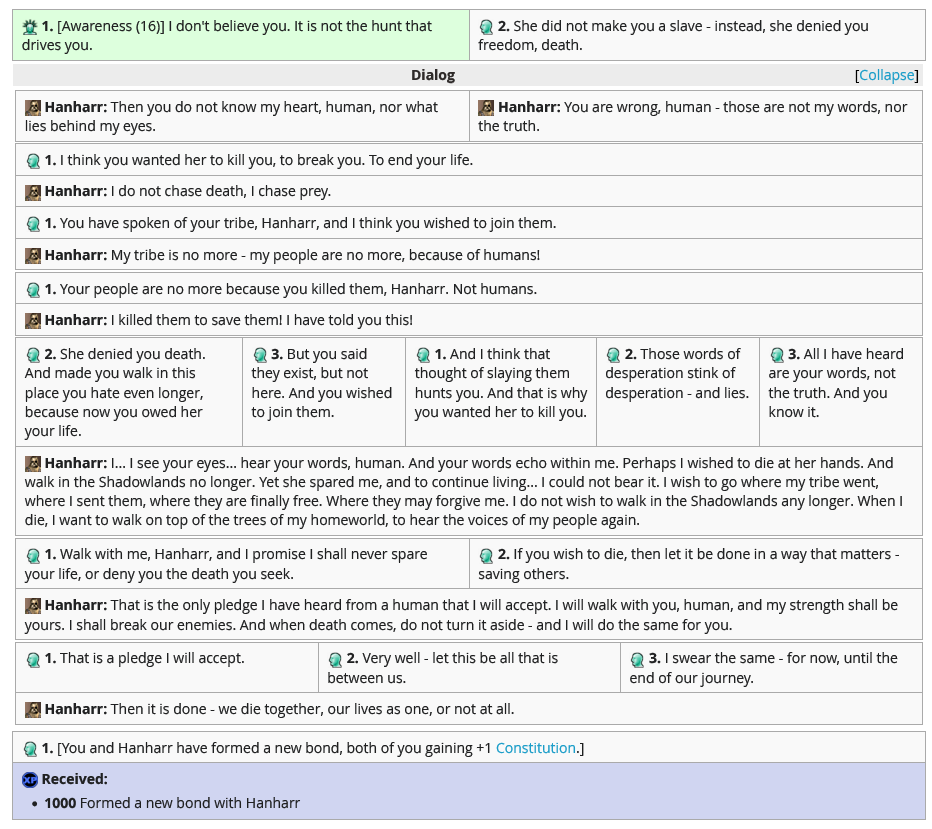Click player icon beside 'If you wish to die'
The width and height of the screenshot is (932, 829).
point(486,555)
